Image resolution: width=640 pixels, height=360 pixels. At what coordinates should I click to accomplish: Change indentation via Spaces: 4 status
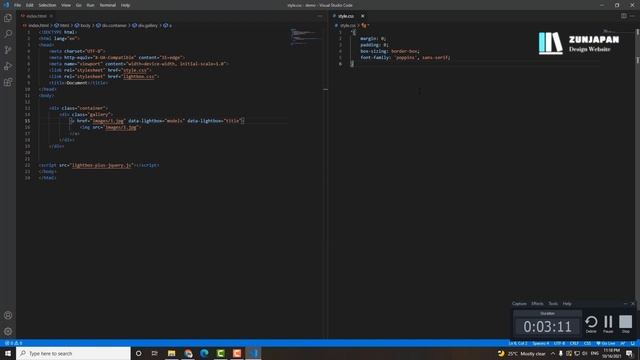[540, 343]
